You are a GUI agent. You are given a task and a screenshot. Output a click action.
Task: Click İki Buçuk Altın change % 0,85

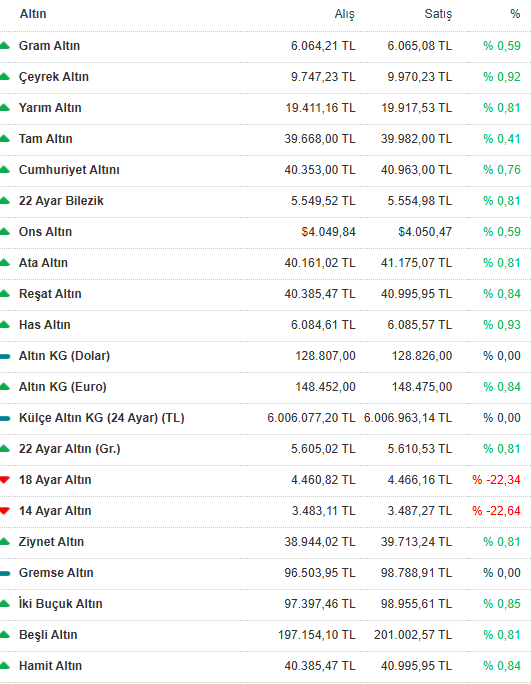pos(502,604)
